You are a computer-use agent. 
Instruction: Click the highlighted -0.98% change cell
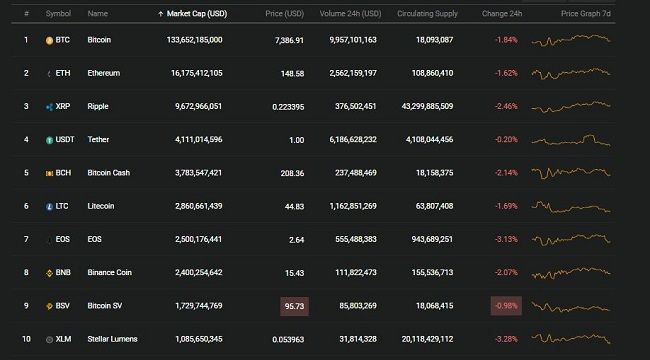(x=506, y=306)
